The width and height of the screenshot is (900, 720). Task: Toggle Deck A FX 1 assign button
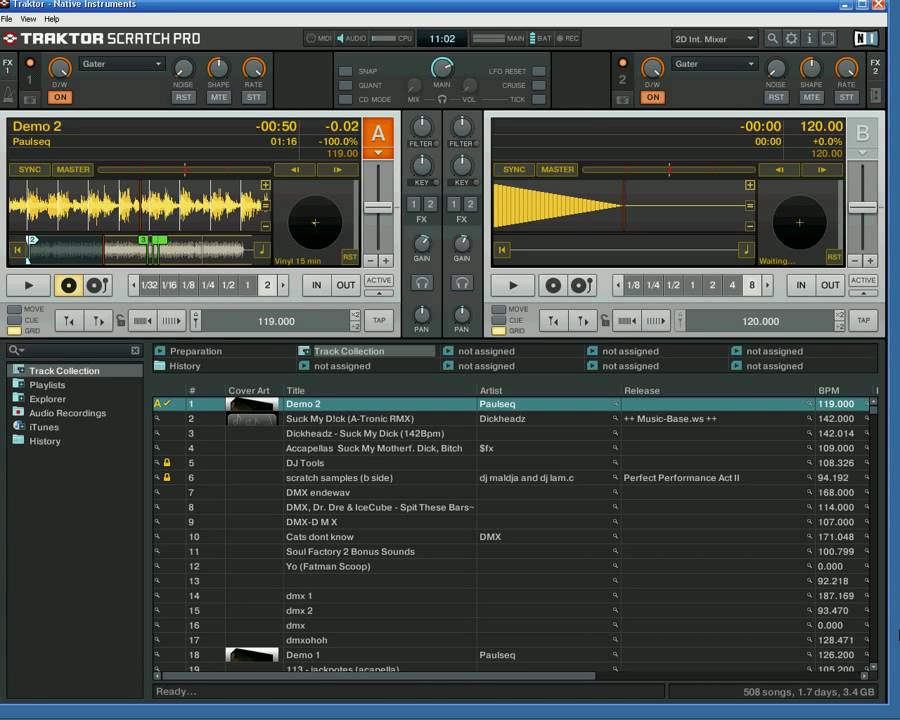point(413,203)
